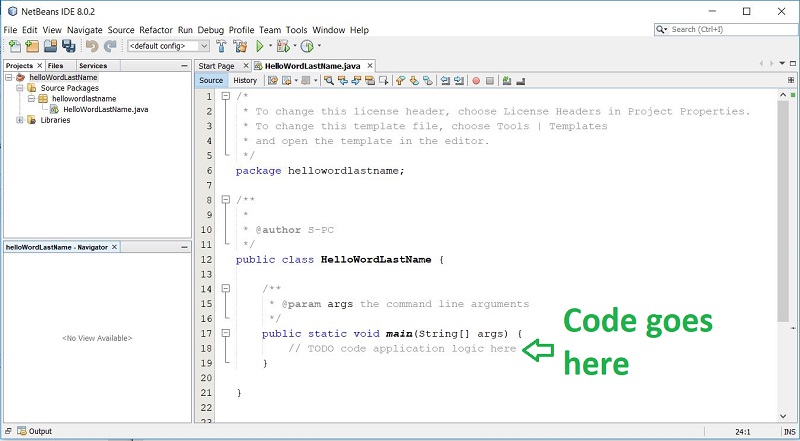This screenshot has width=800, height=441.
Task: Click the editor scrollbar down arrow
Action: tap(783, 416)
